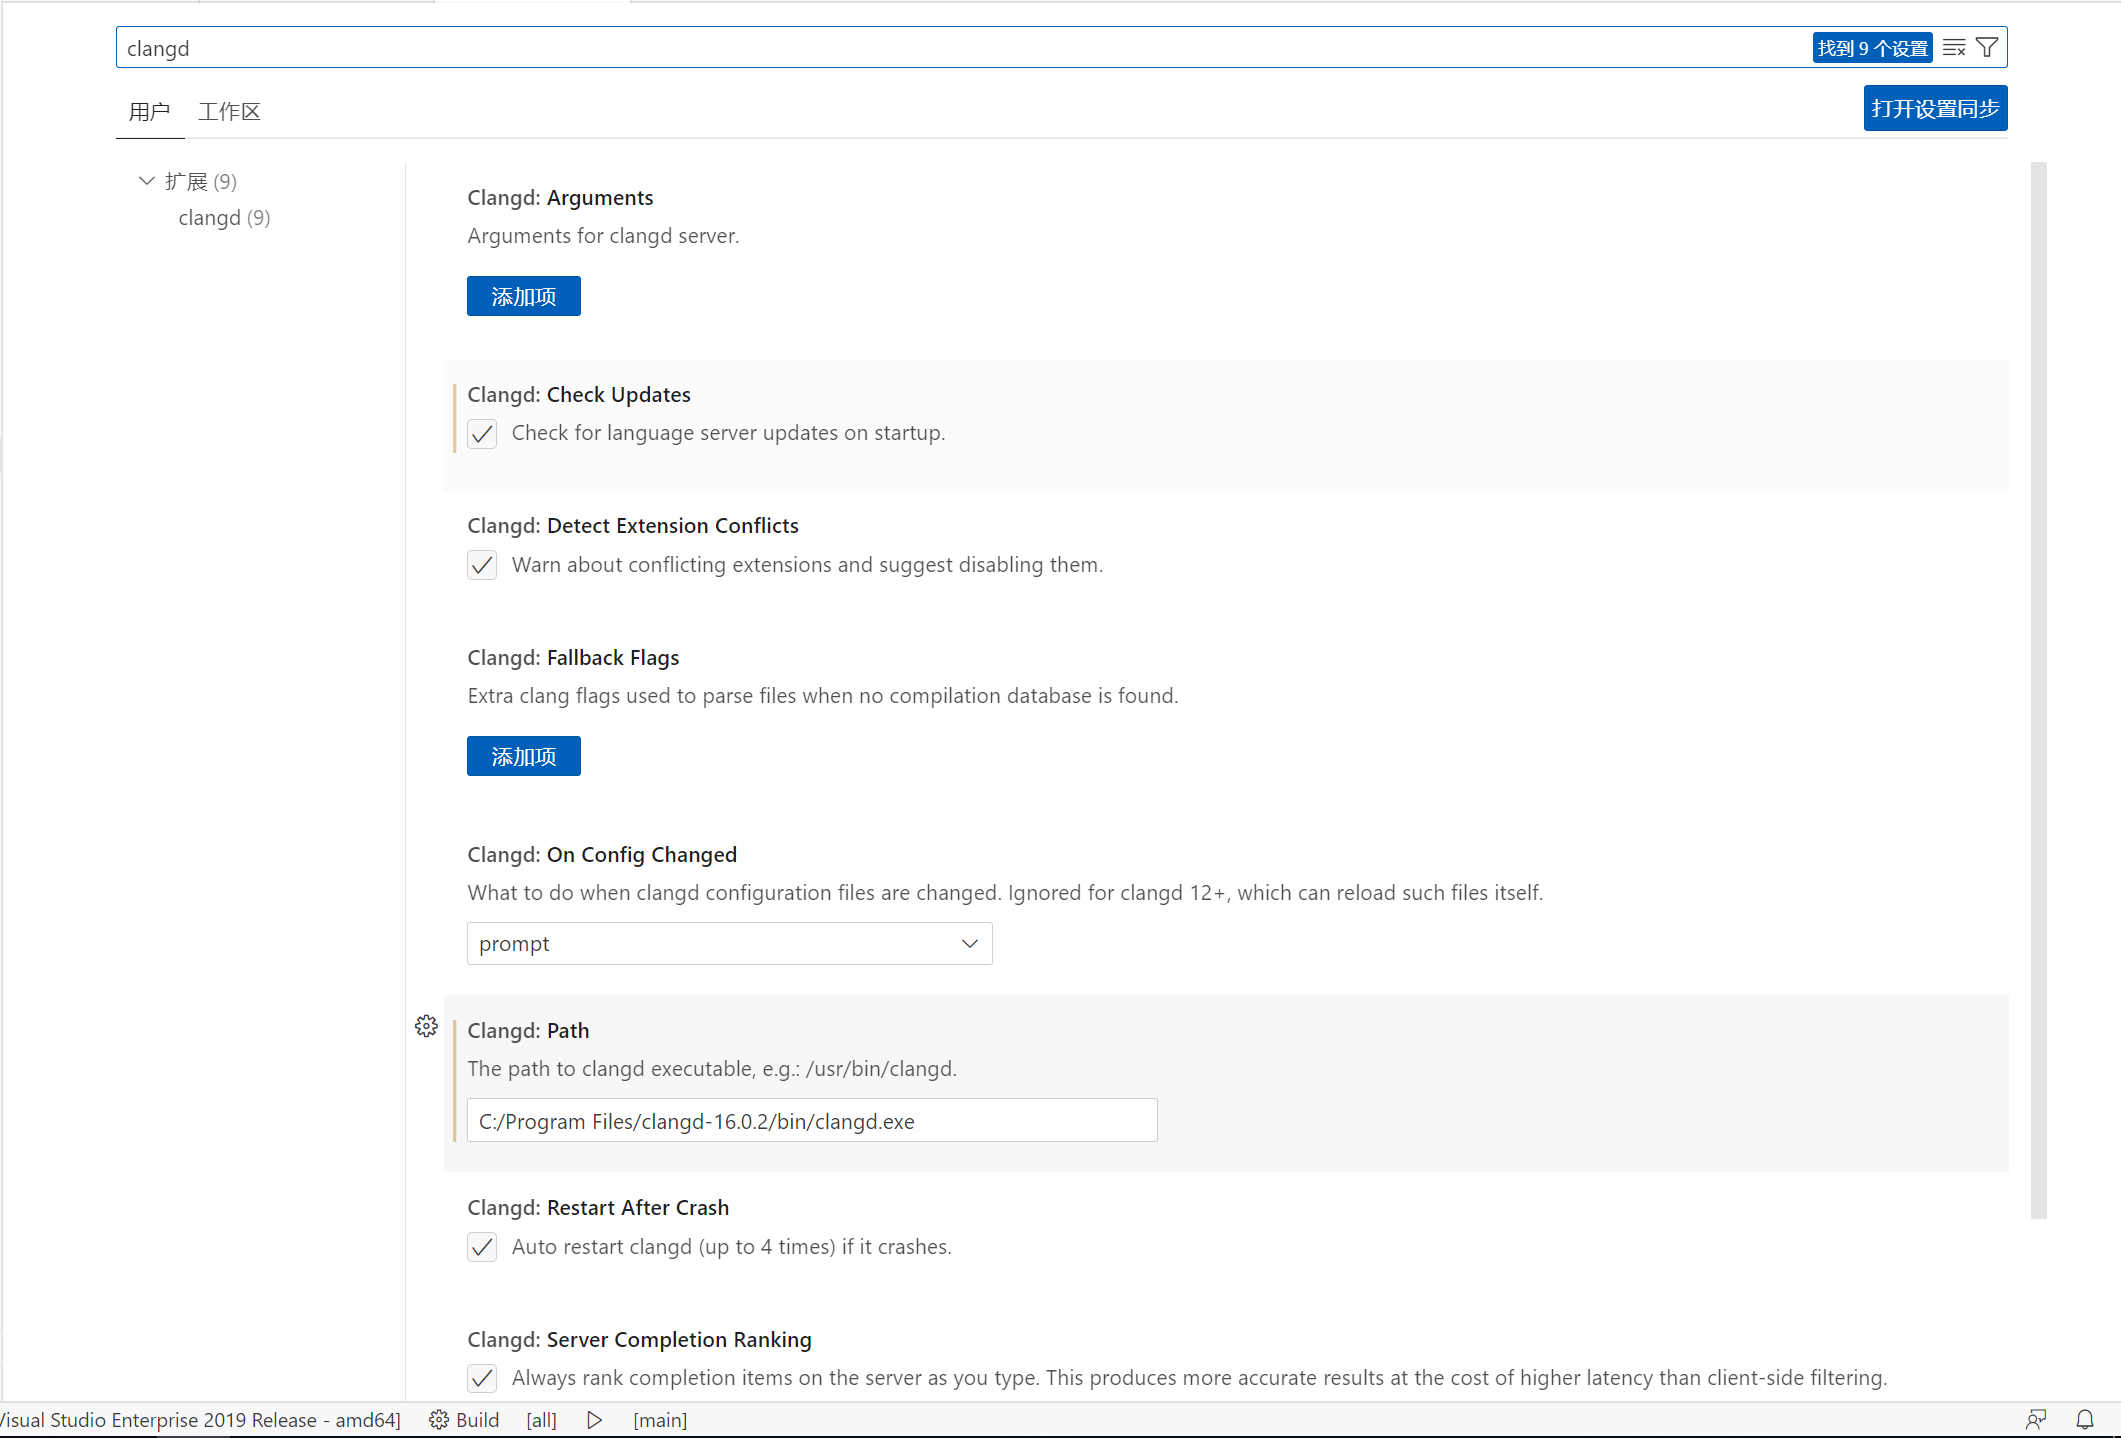This screenshot has height=1438, width=2121.
Task: Open the notifications bell in status bar
Action: pos(2086,1420)
